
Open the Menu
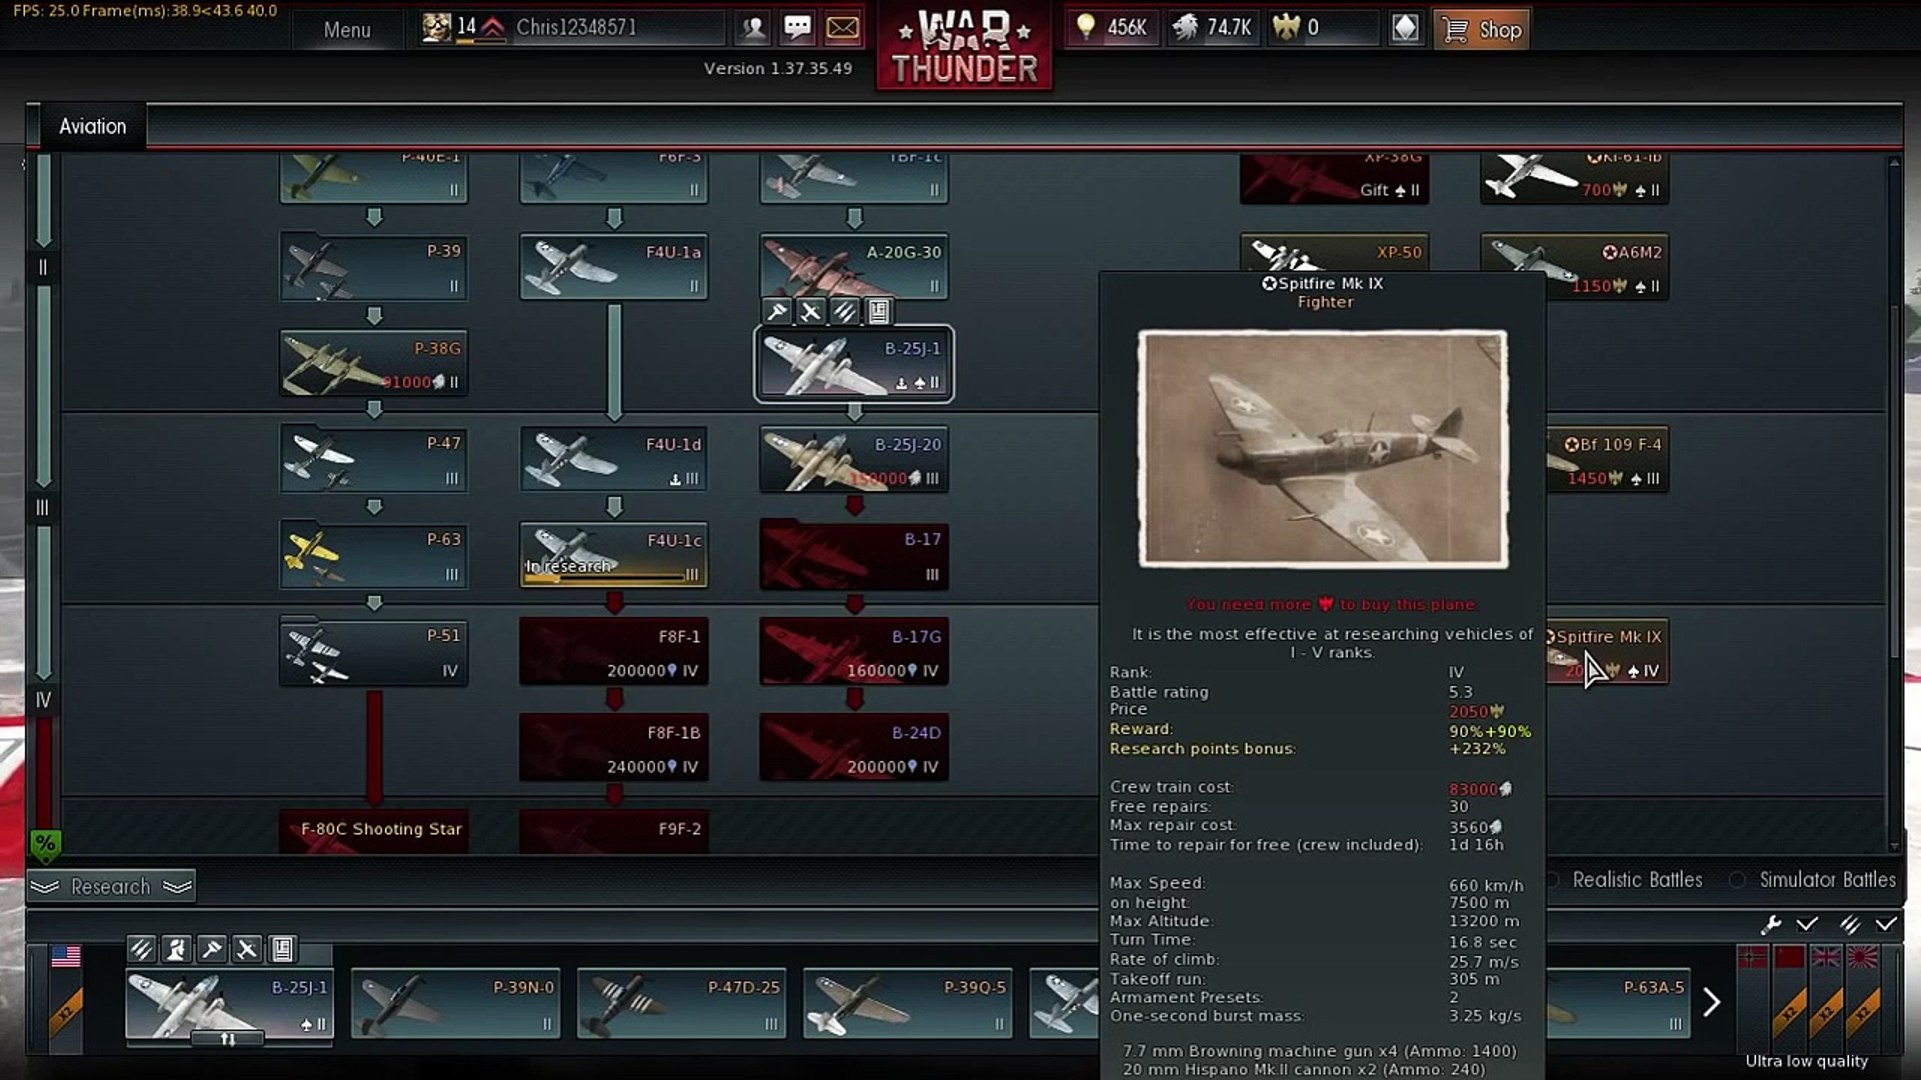347,30
